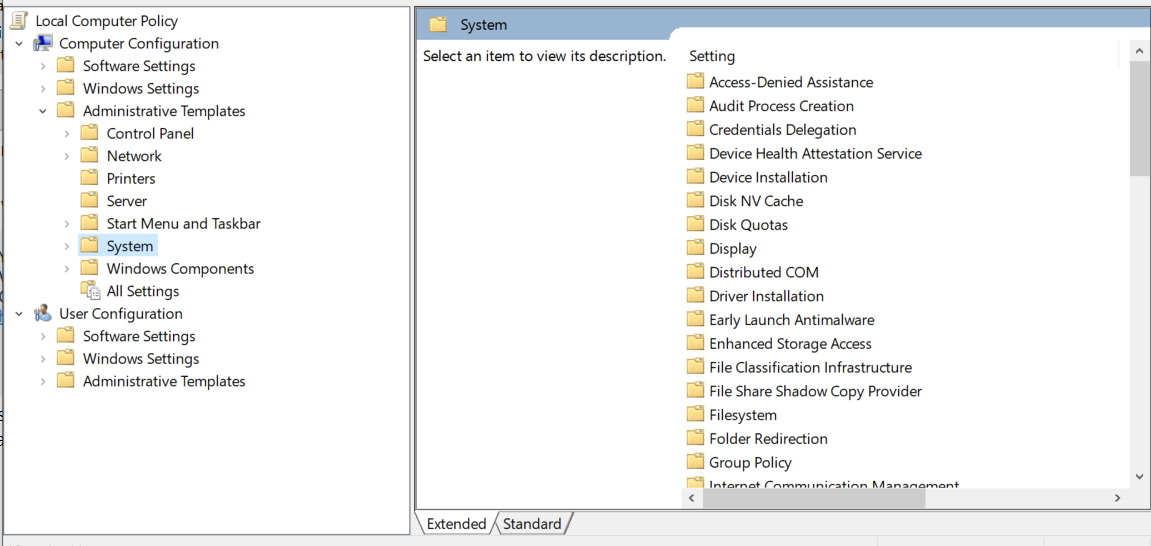The height and width of the screenshot is (546, 1151).
Task: Click the horizontal scrollbar thumb
Action: pos(814,498)
